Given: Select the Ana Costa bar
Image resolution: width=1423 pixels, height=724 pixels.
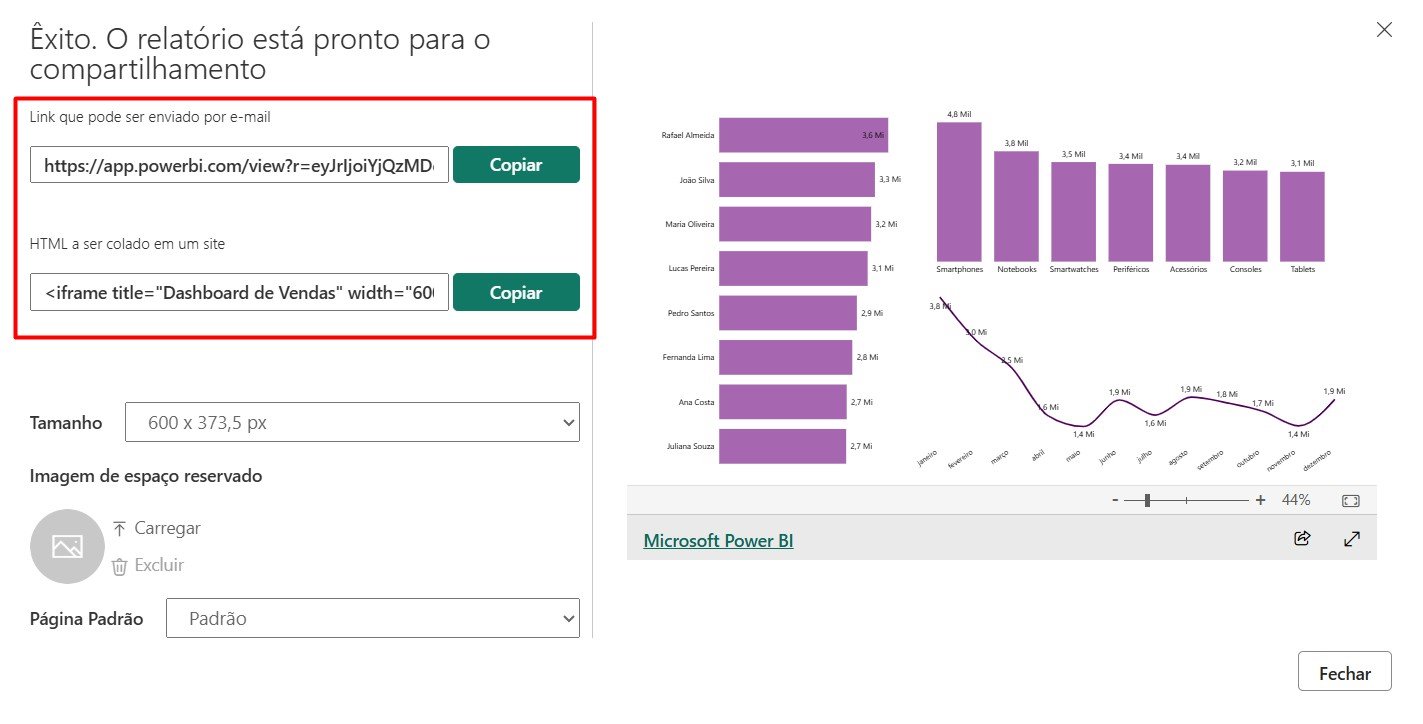Looking at the screenshot, I should [783, 402].
